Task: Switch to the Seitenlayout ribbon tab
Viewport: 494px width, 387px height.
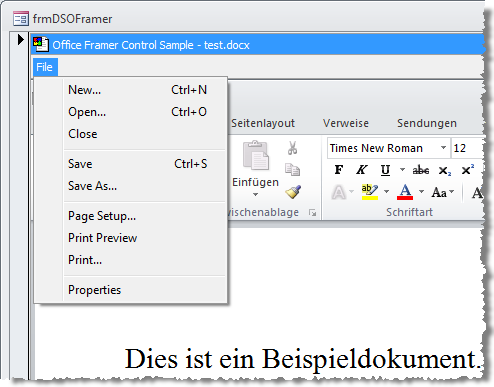Action: click(263, 123)
